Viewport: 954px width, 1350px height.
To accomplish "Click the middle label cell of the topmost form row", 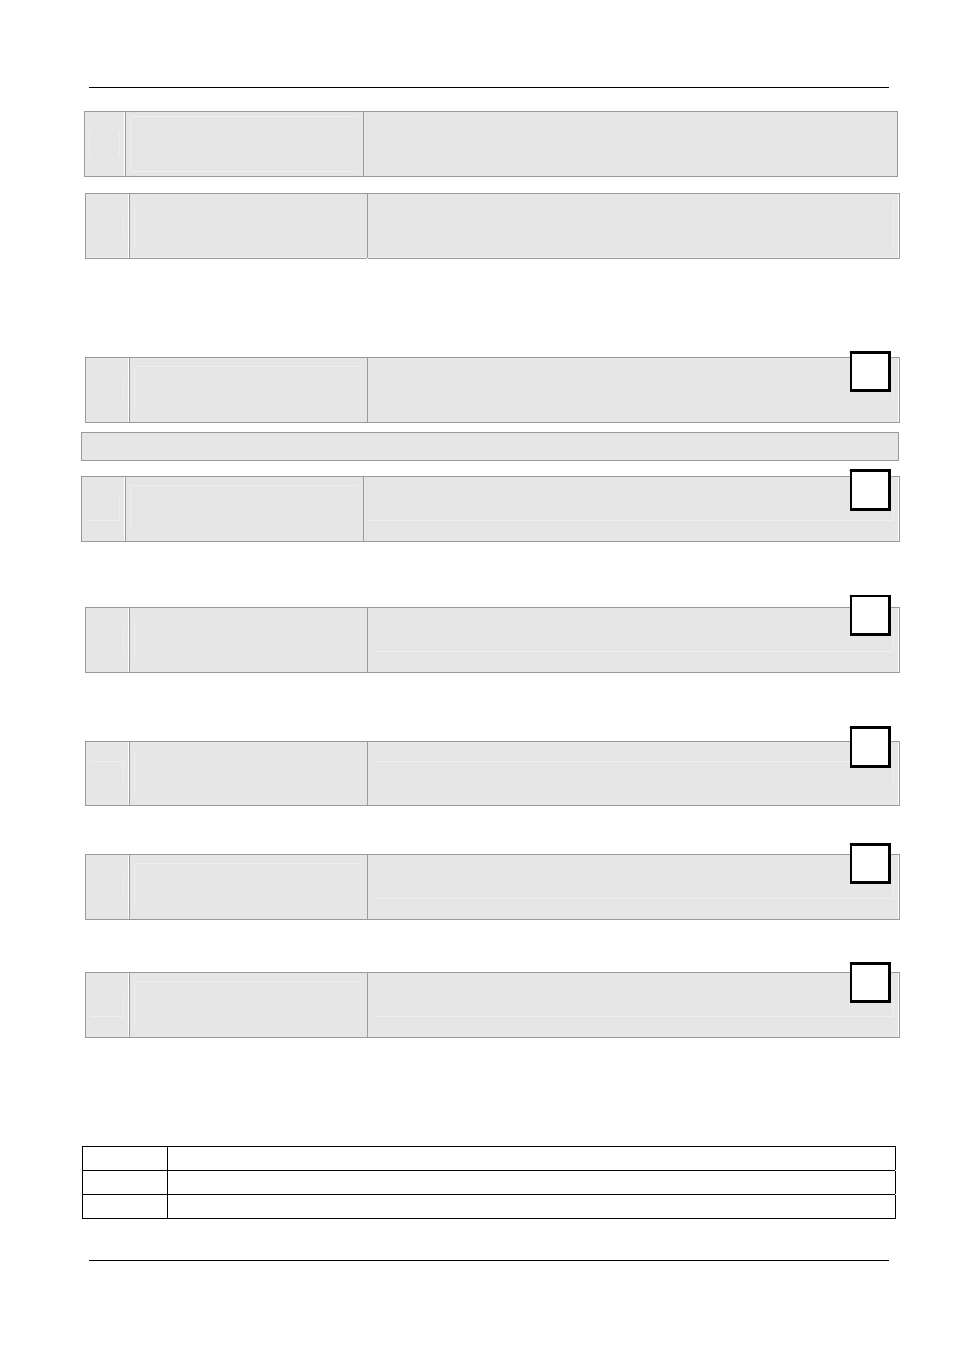I will tap(244, 144).
